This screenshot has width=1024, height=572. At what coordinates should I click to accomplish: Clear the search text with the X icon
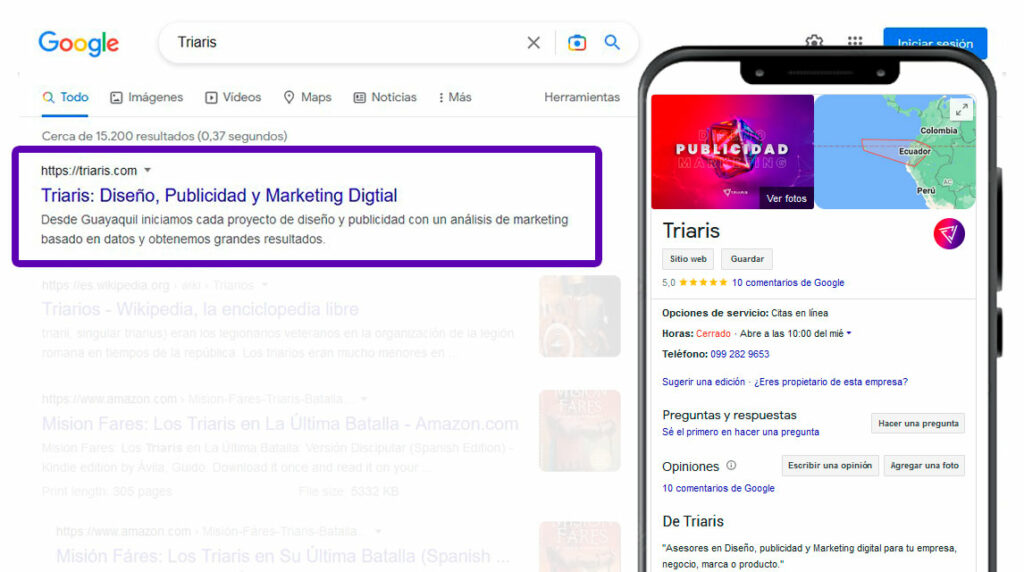[x=534, y=42]
